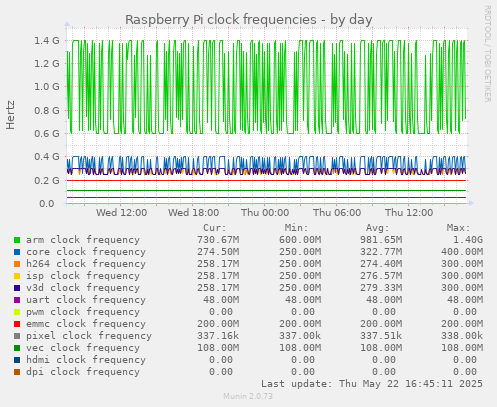Viewport: 497px width, 407px height.
Task: Click the pixel average value 337.51k
Action: (x=381, y=336)
